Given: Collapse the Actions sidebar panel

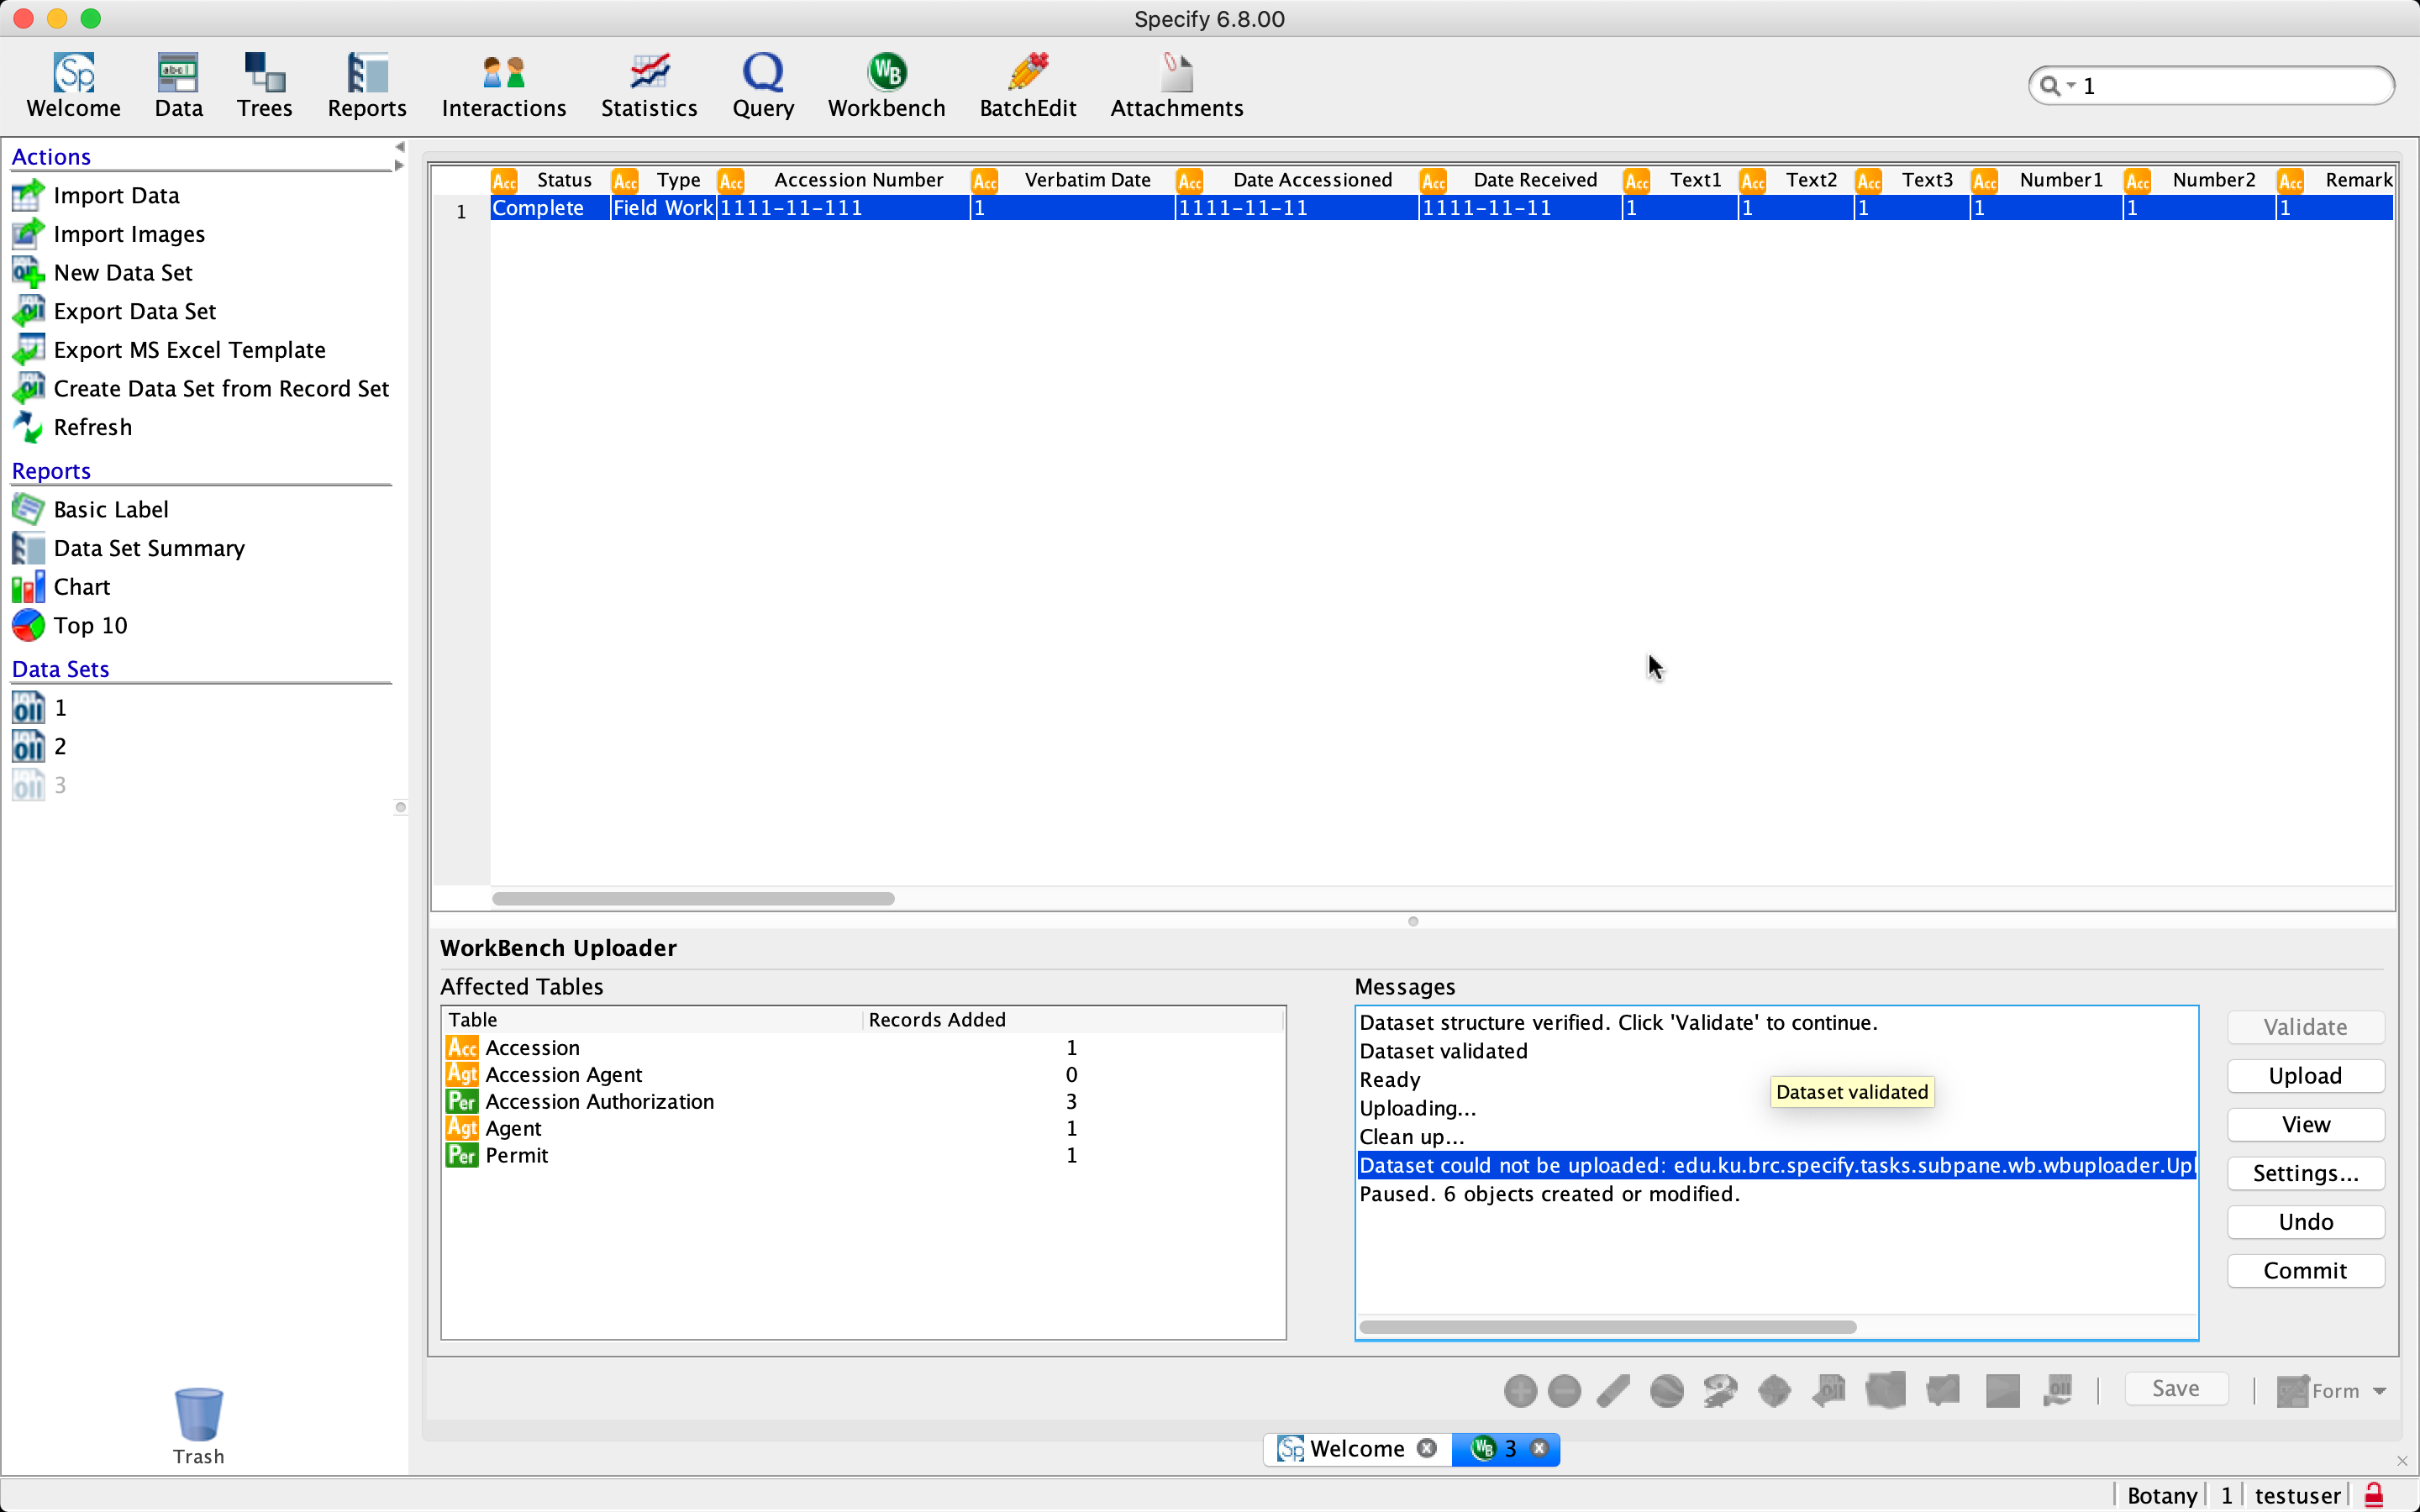Looking at the screenshot, I should tap(399, 145).
